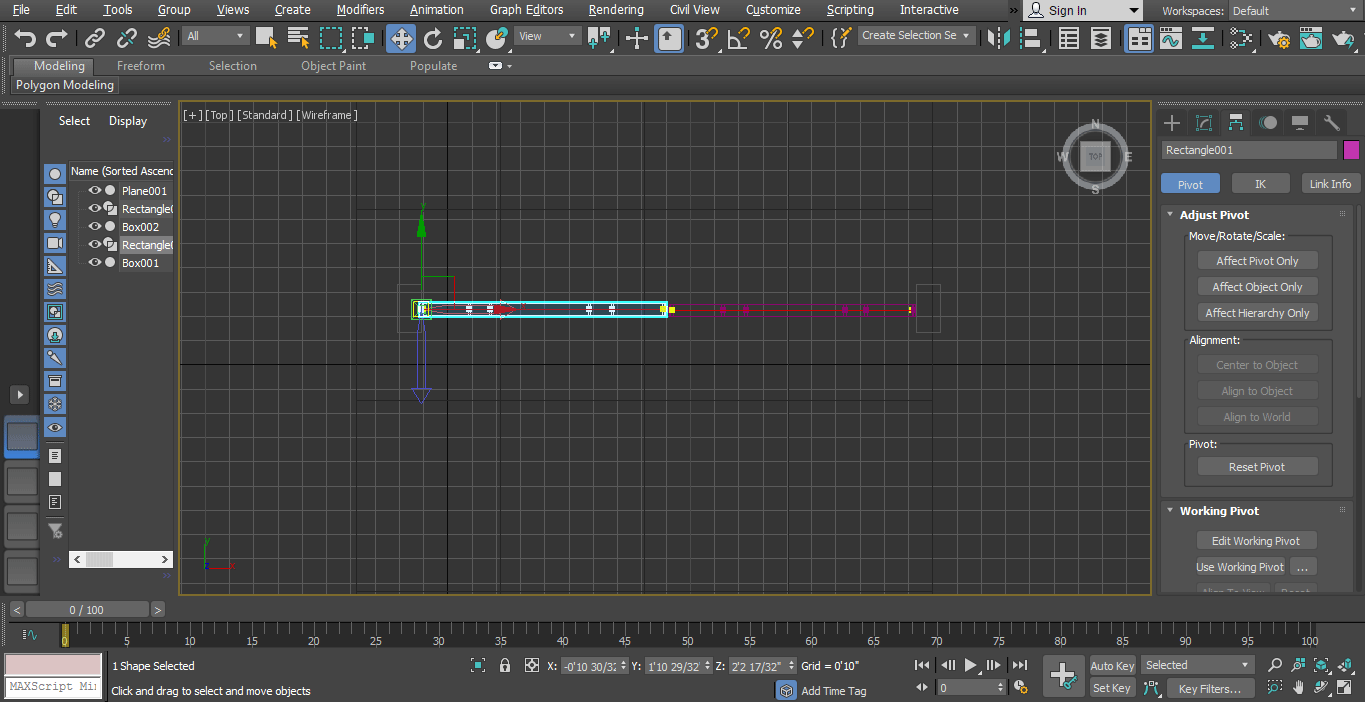Toggle the Angle Snap icon
Image resolution: width=1365 pixels, height=702 pixels.
click(x=739, y=38)
